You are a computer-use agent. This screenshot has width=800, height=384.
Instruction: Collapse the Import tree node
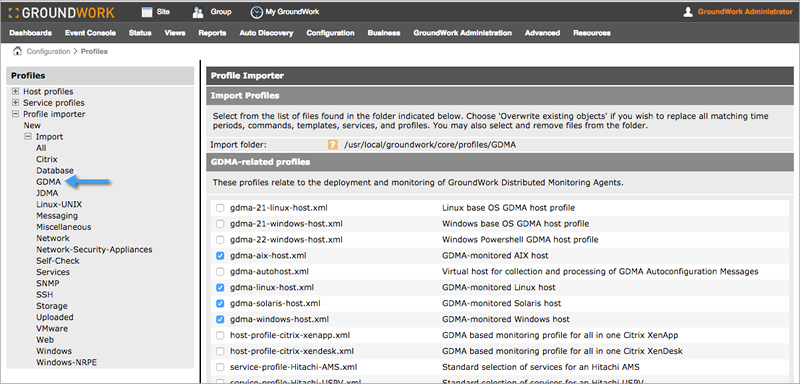(x=28, y=137)
